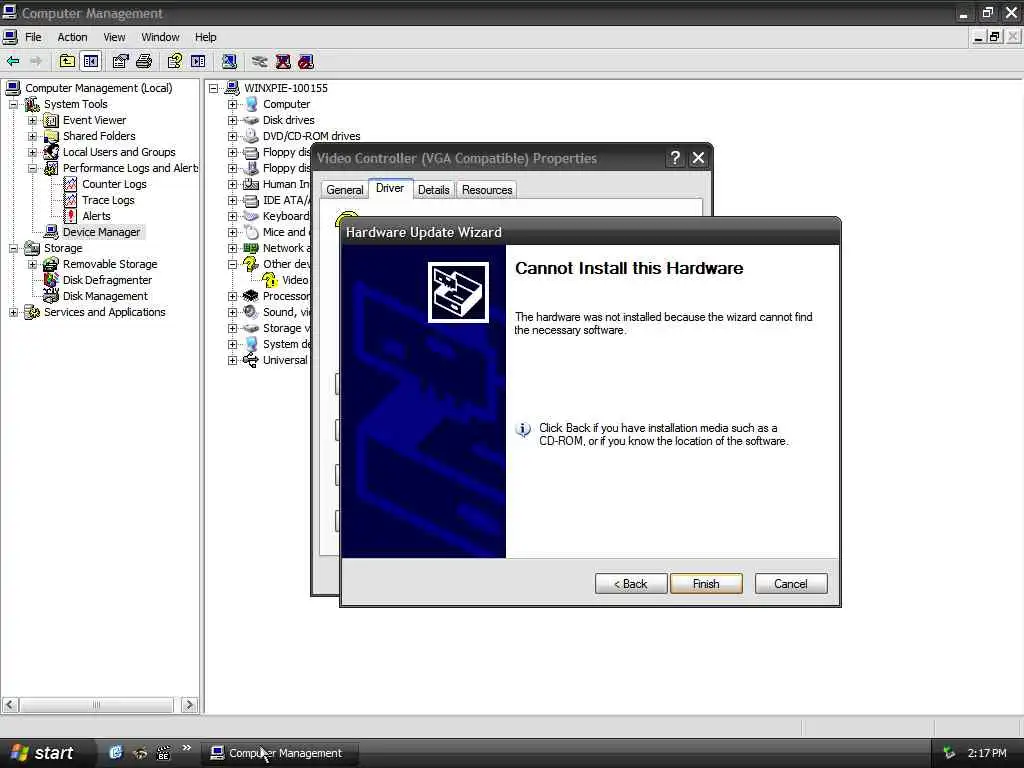Image resolution: width=1024 pixels, height=768 pixels.
Task: Expand Services and Applications node
Action: tap(13, 312)
